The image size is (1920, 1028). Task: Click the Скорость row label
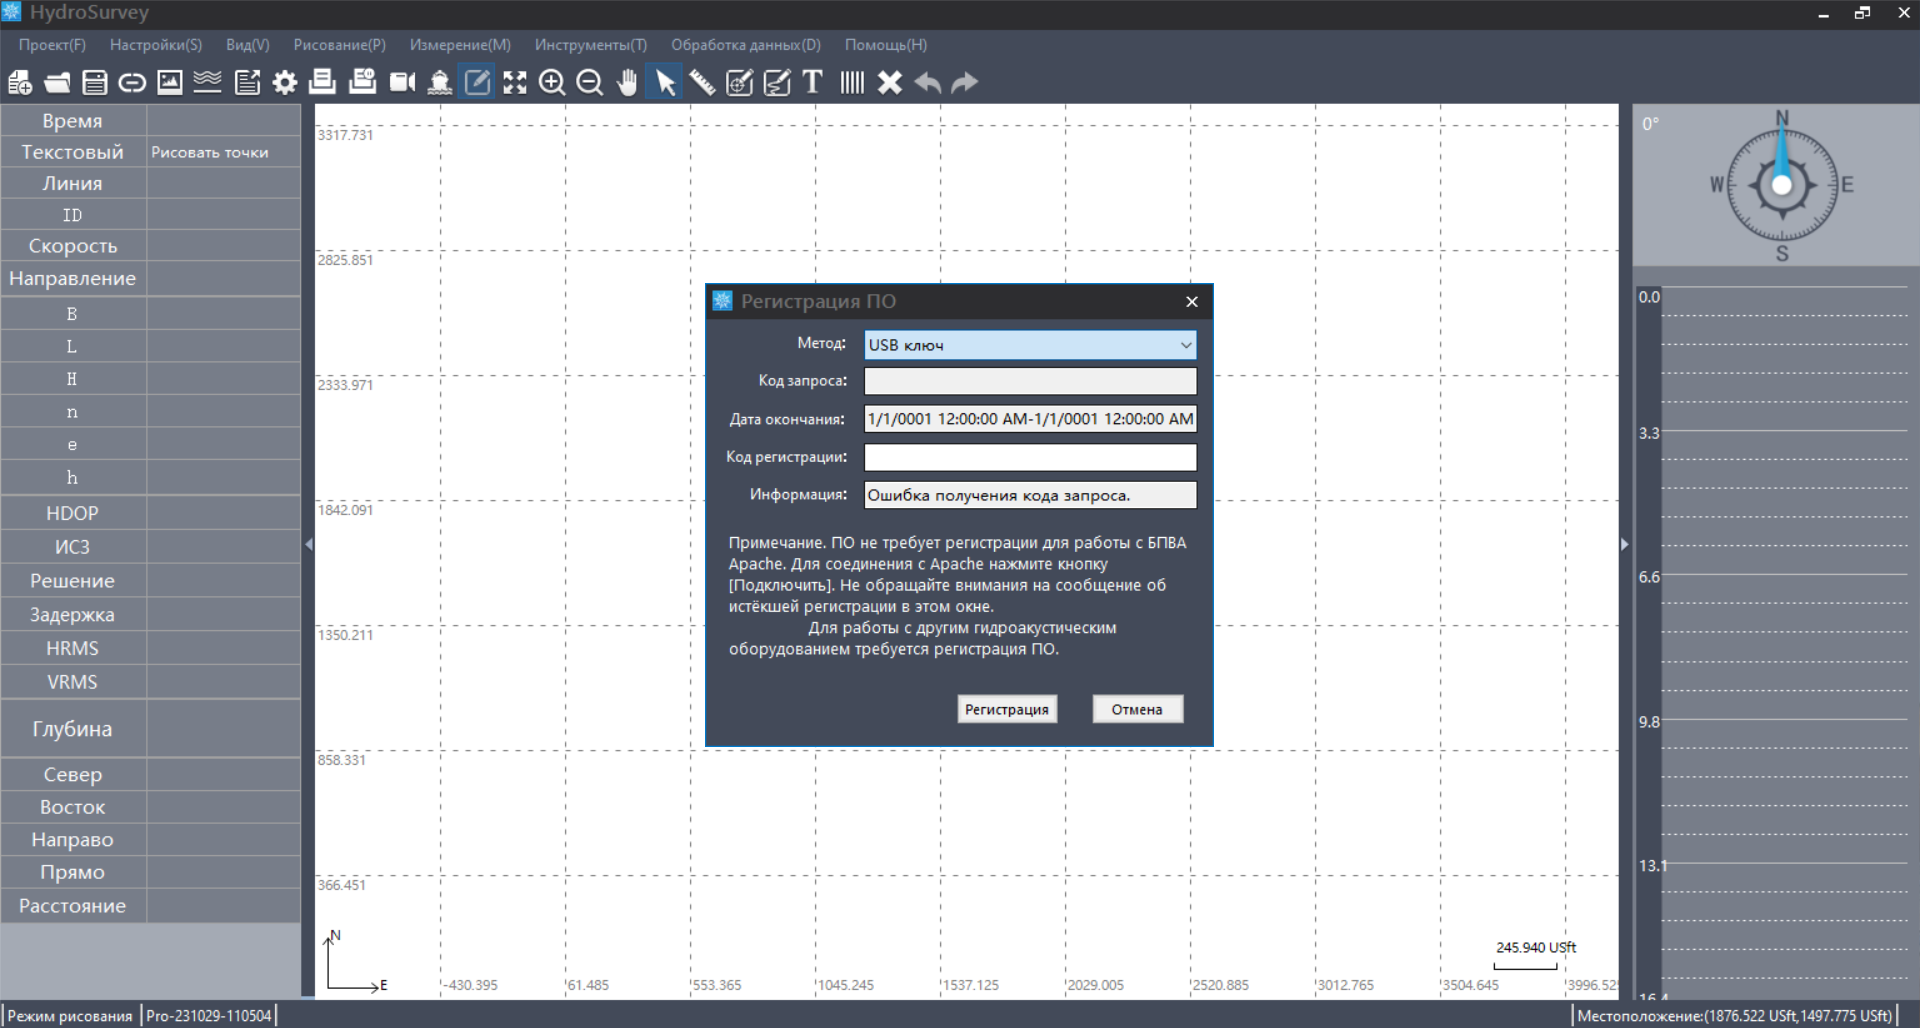click(x=73, y=246)
